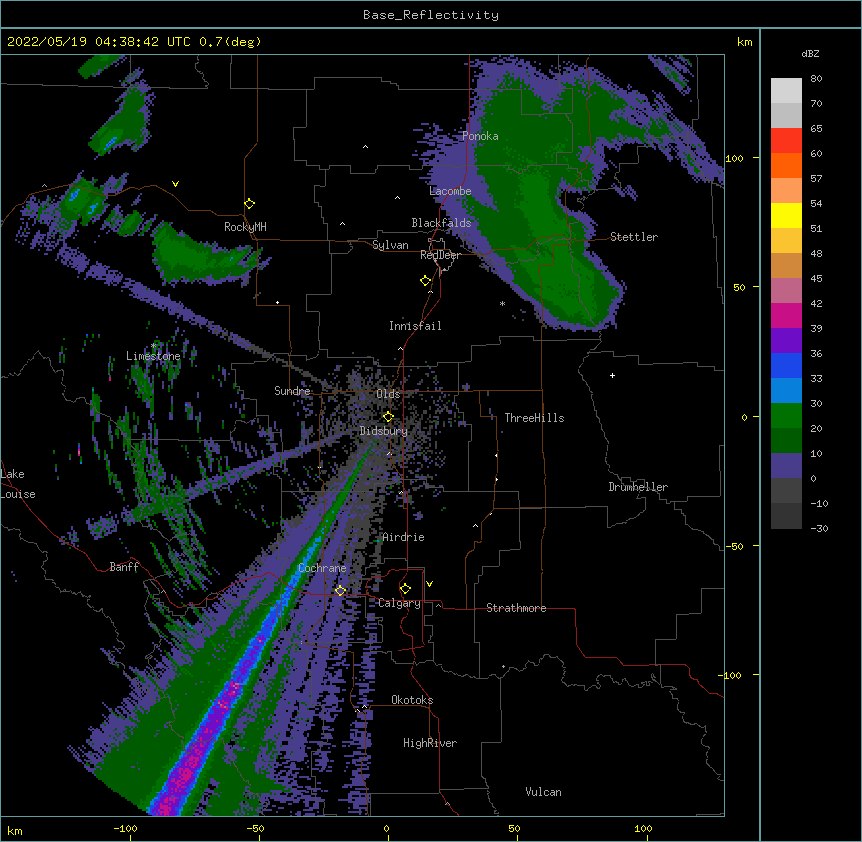The height and width of the screenshot is (842, 862).
Task: Click the white asterisk marker east of Innisfail
Action: 502,304
